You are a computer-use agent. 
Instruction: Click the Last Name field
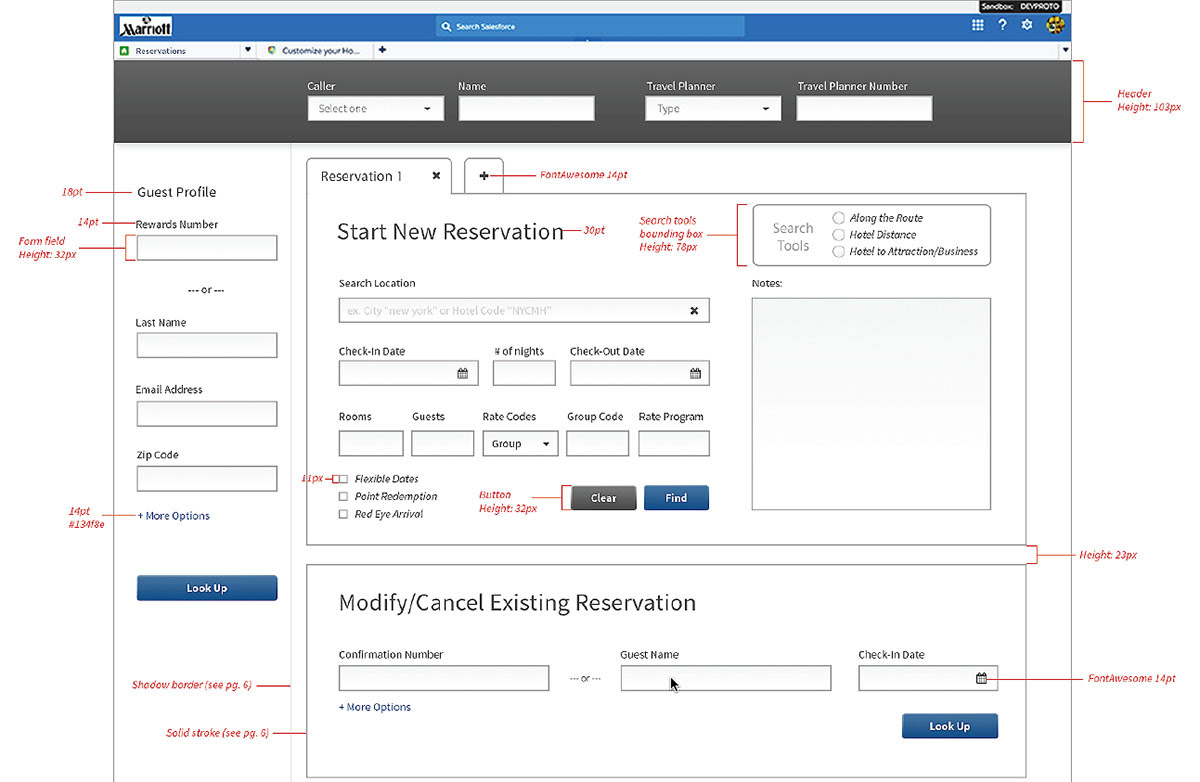coord(207,345)
